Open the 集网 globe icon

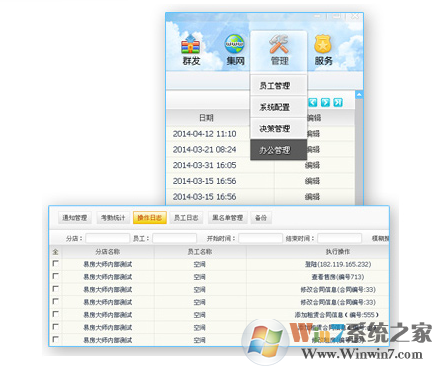tap(235, 50)
